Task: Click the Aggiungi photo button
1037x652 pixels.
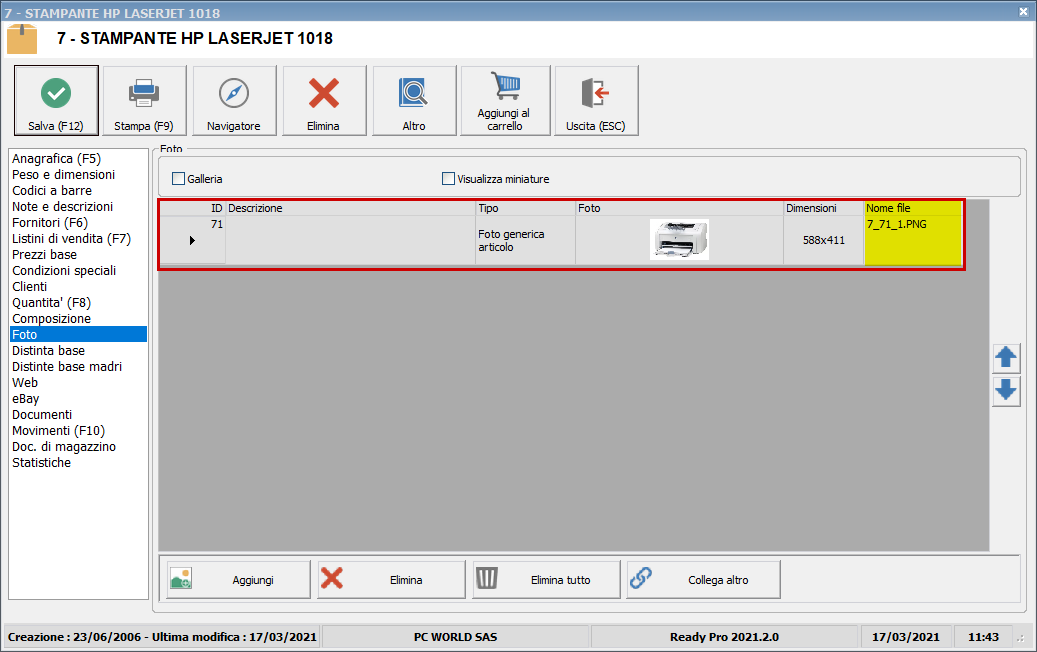Action: (238, 580)
